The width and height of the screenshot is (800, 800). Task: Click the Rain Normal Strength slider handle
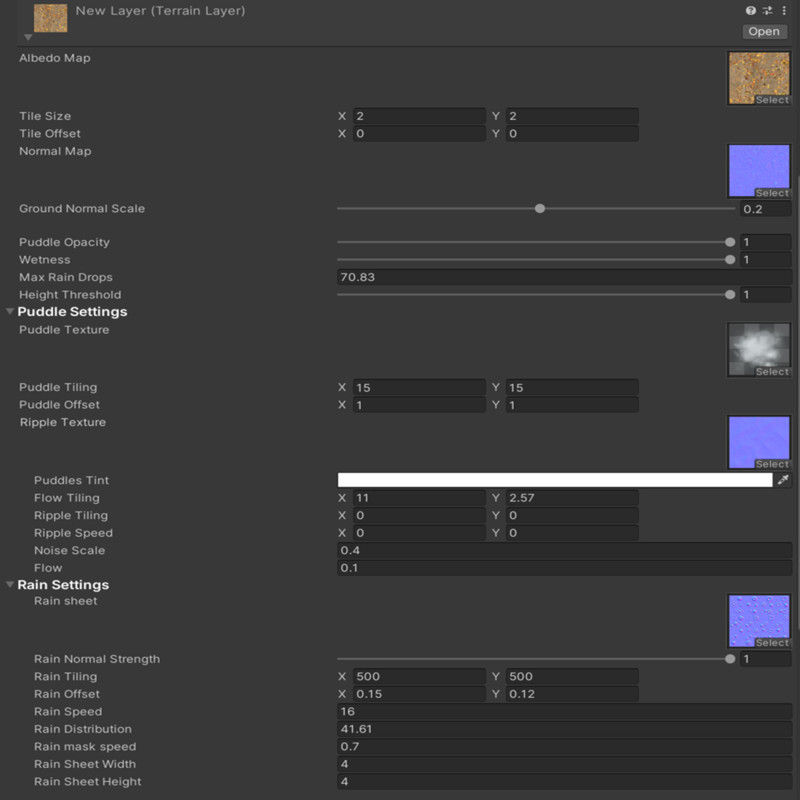coord(730,659)
